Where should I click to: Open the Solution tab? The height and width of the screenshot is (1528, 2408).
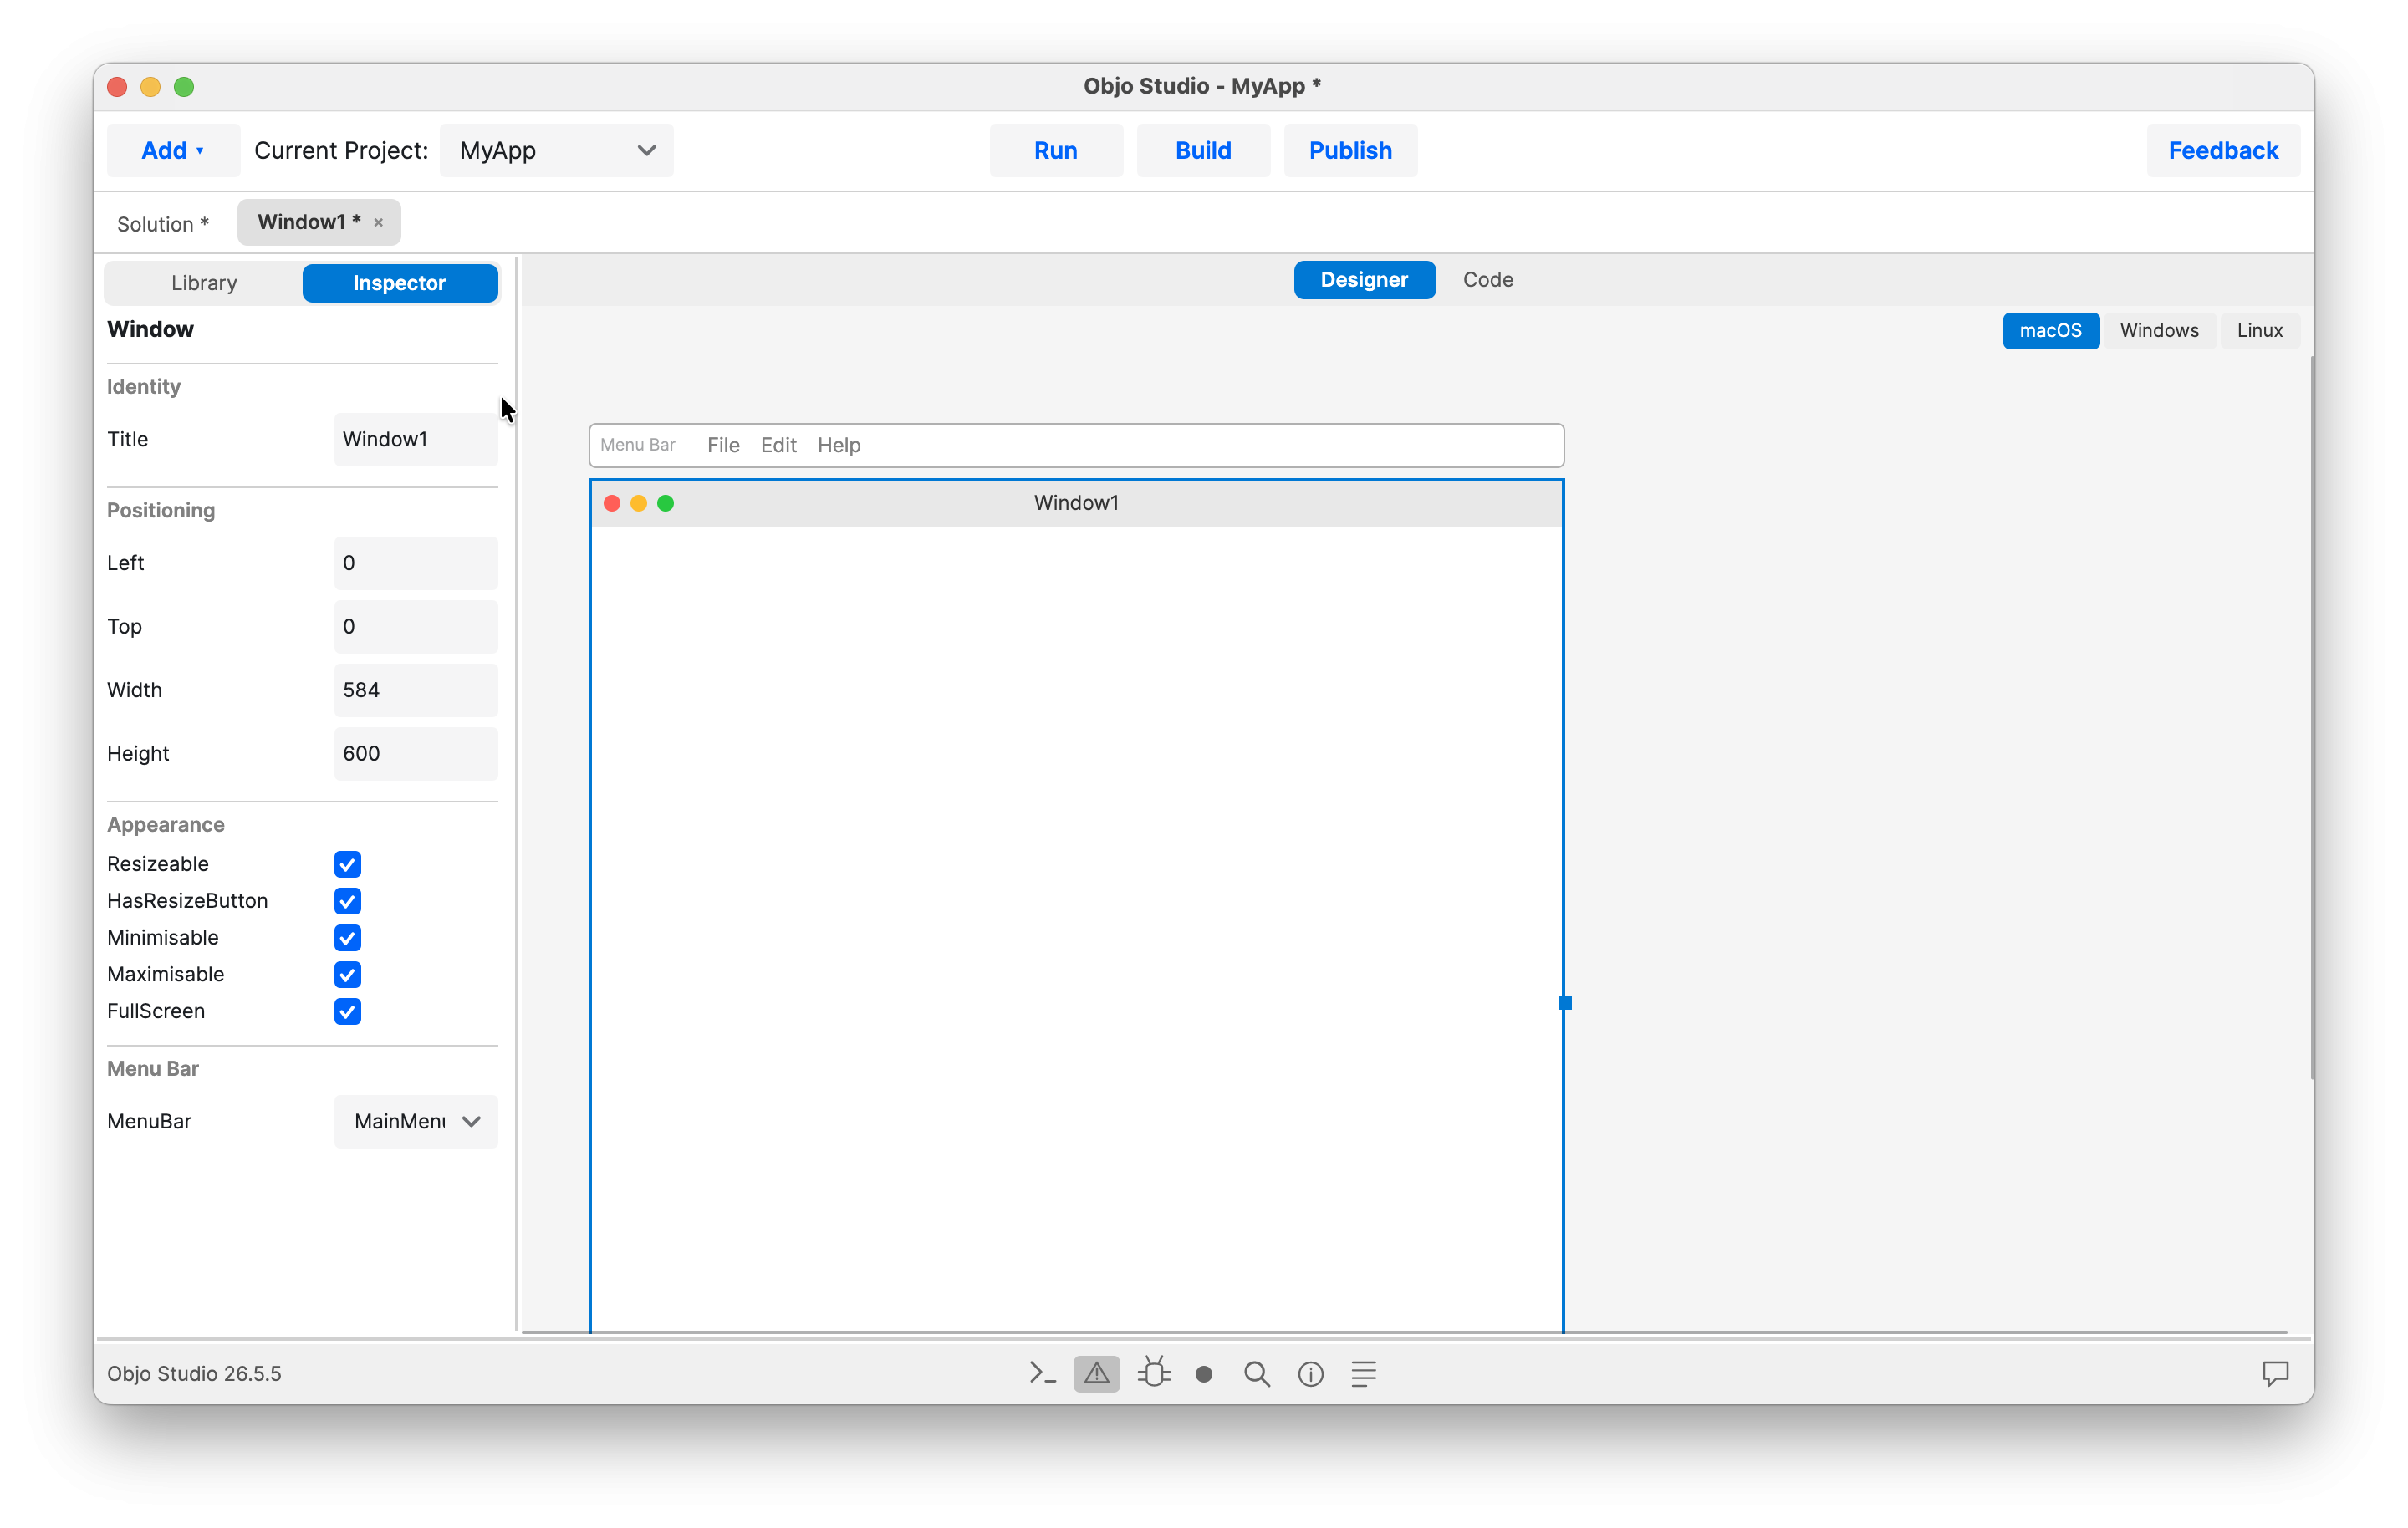coord(163,224)
